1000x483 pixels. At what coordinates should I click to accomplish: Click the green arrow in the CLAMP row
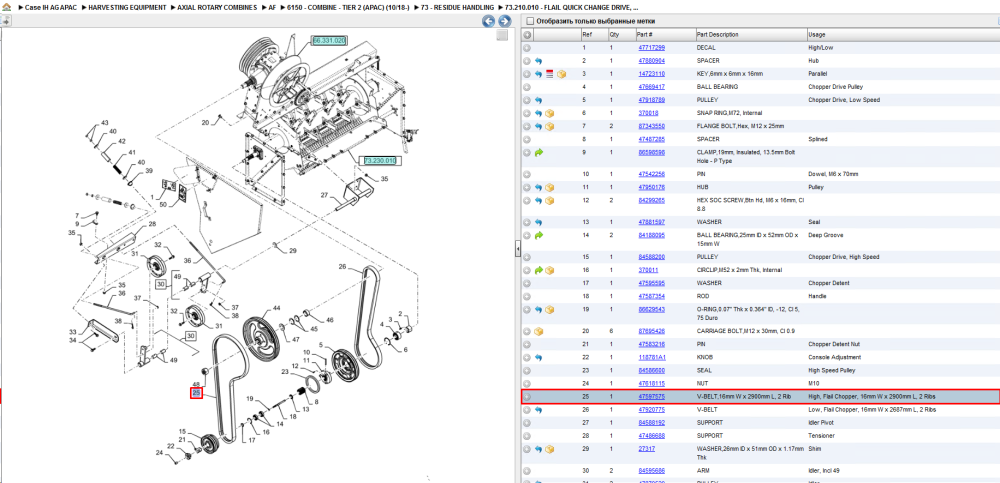tap(539, 153)
